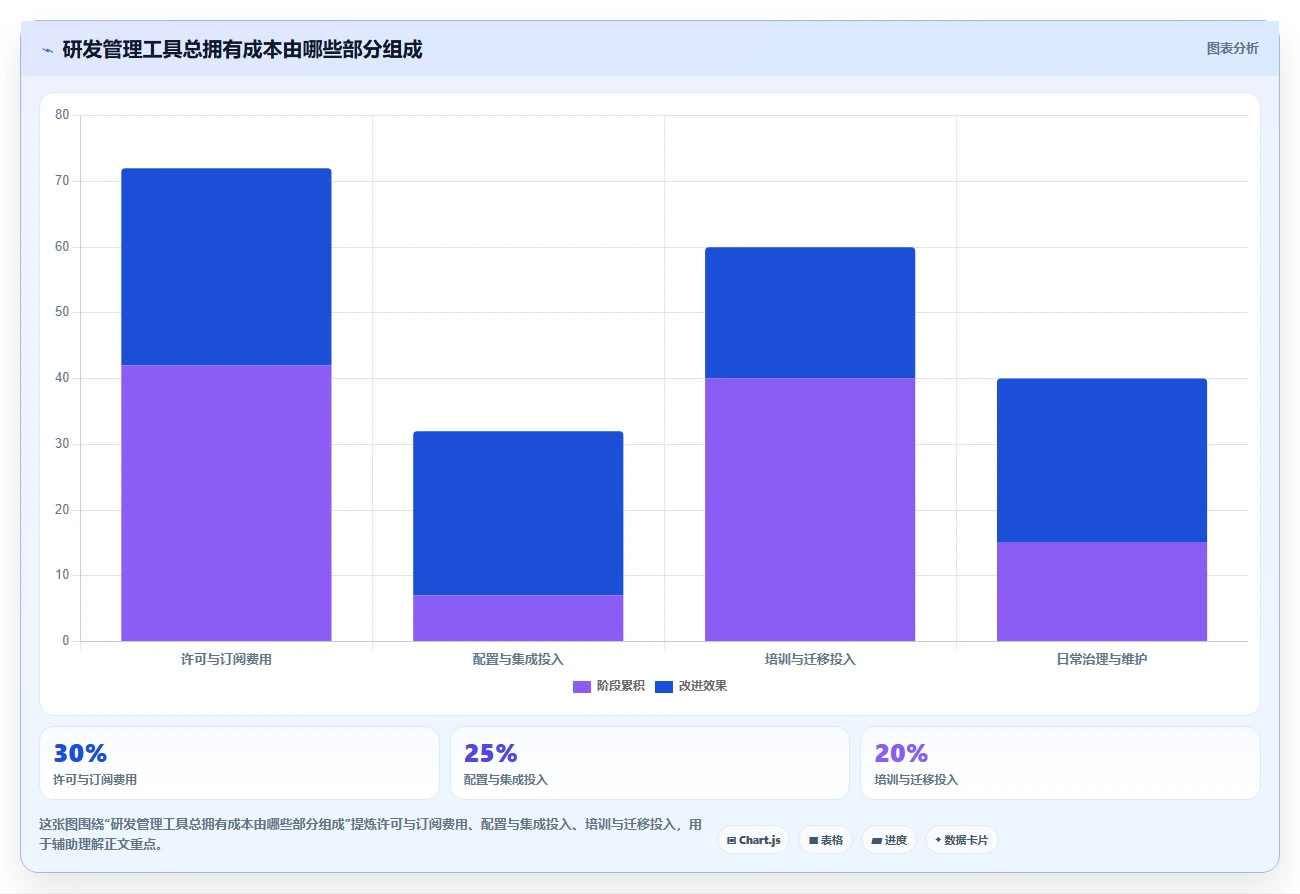
Task: Select the 30% 许可与订阅费用 card
Action: [239, 763]
